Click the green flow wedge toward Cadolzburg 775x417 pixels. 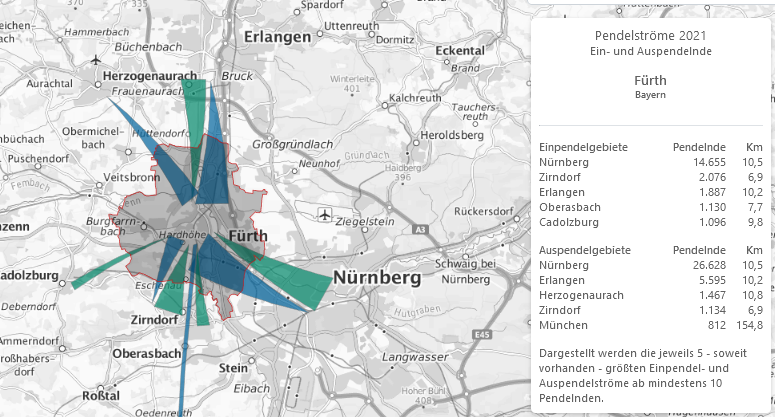[x=105, y=269]
